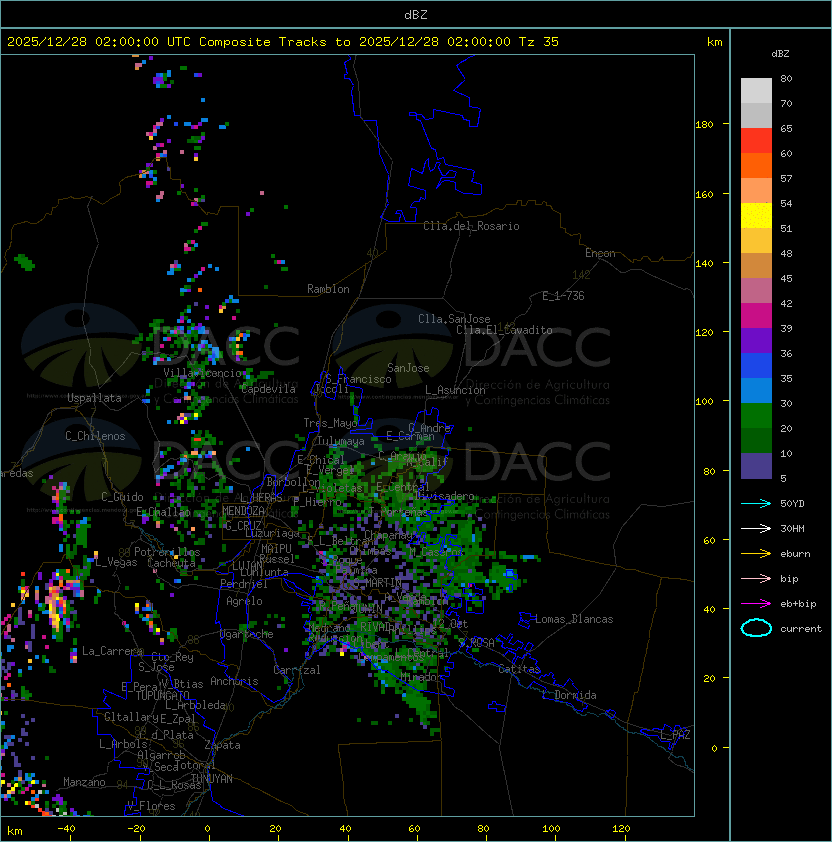This screenshot has width=832, height=842.
Task: Click the TUPUNGATO label
Action: (x=162, y=696)
